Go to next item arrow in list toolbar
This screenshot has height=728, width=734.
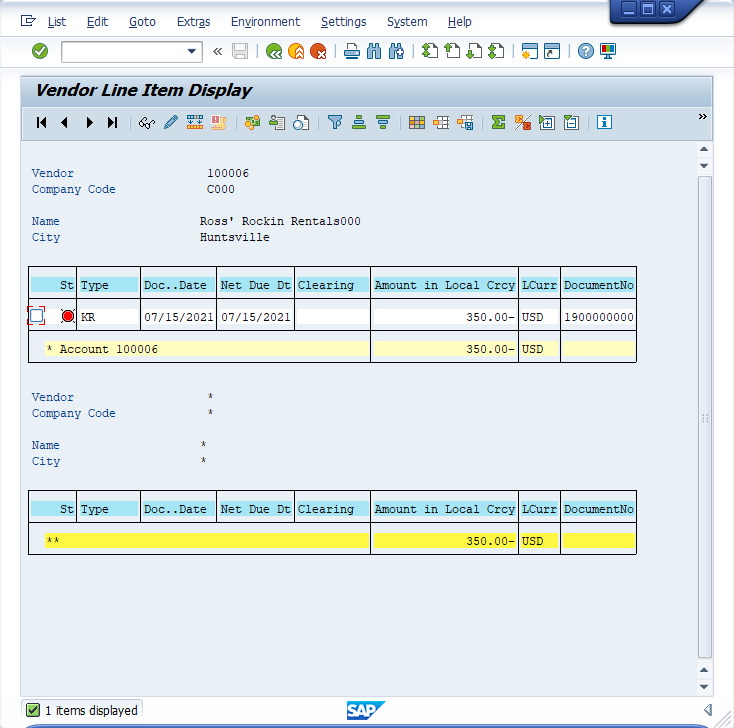[89, 123]
